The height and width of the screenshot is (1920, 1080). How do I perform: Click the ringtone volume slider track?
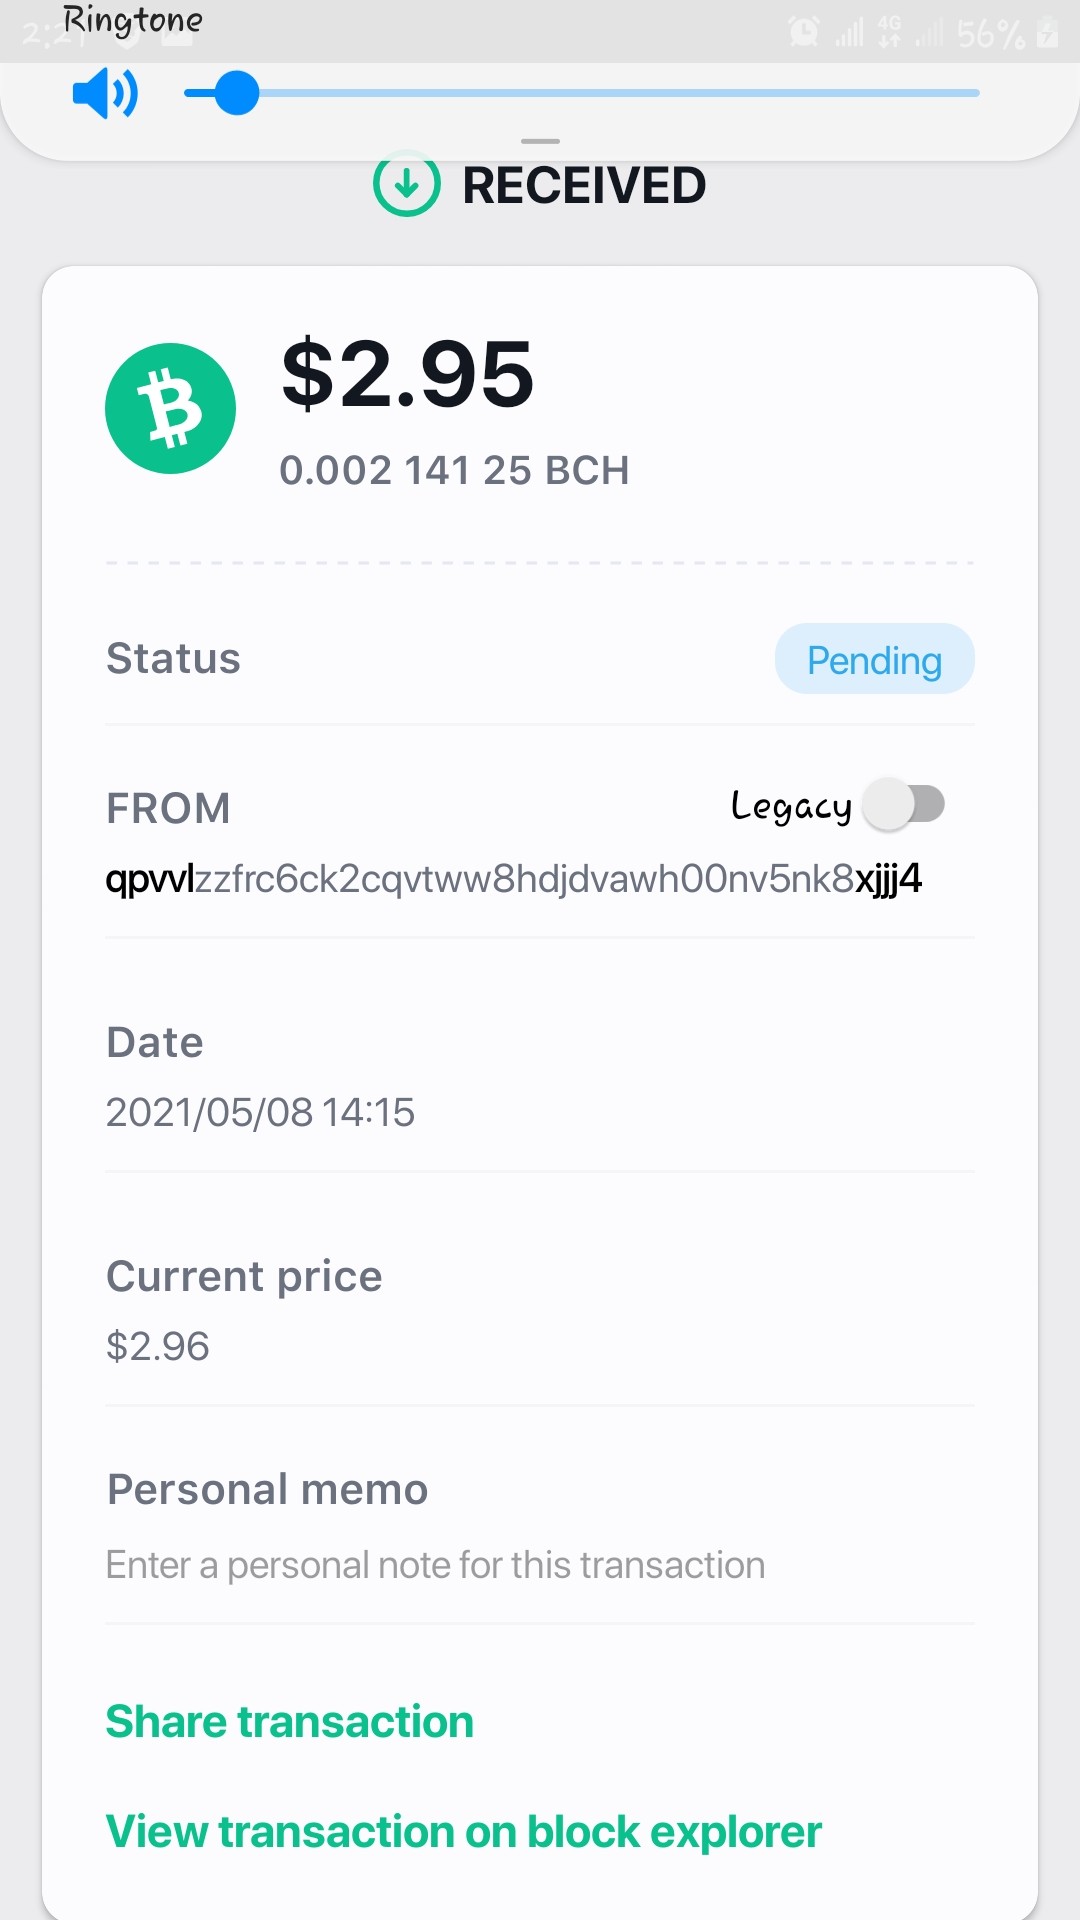tap(581, 93)
